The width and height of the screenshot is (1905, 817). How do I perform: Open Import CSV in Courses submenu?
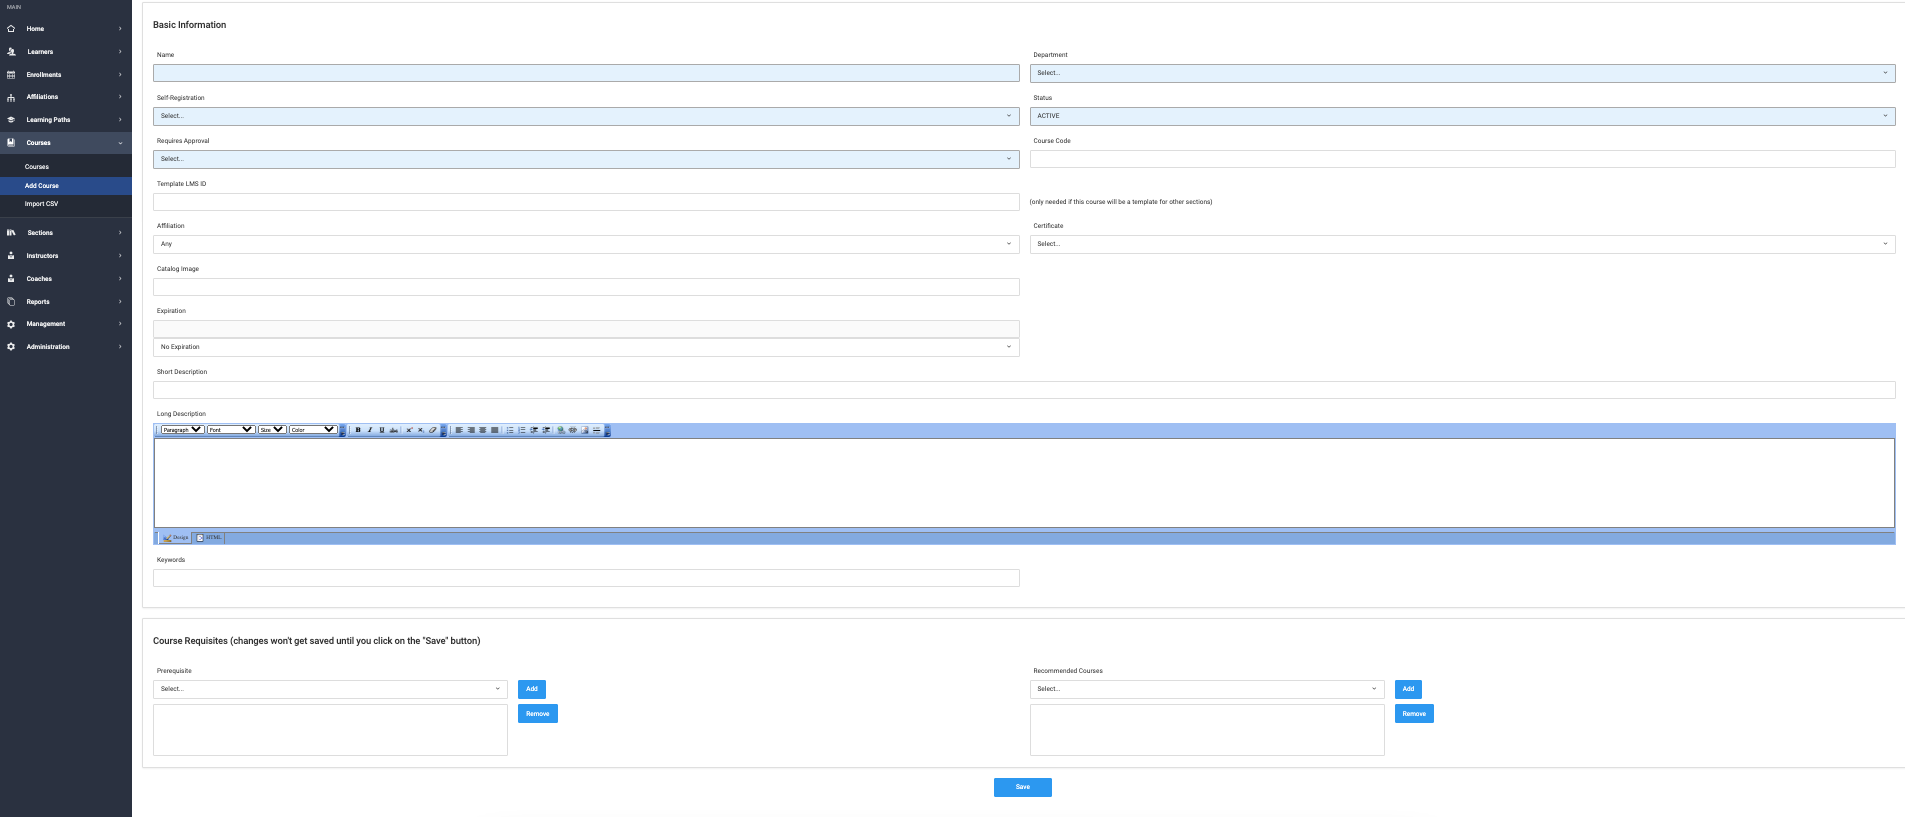pos(41,204)
